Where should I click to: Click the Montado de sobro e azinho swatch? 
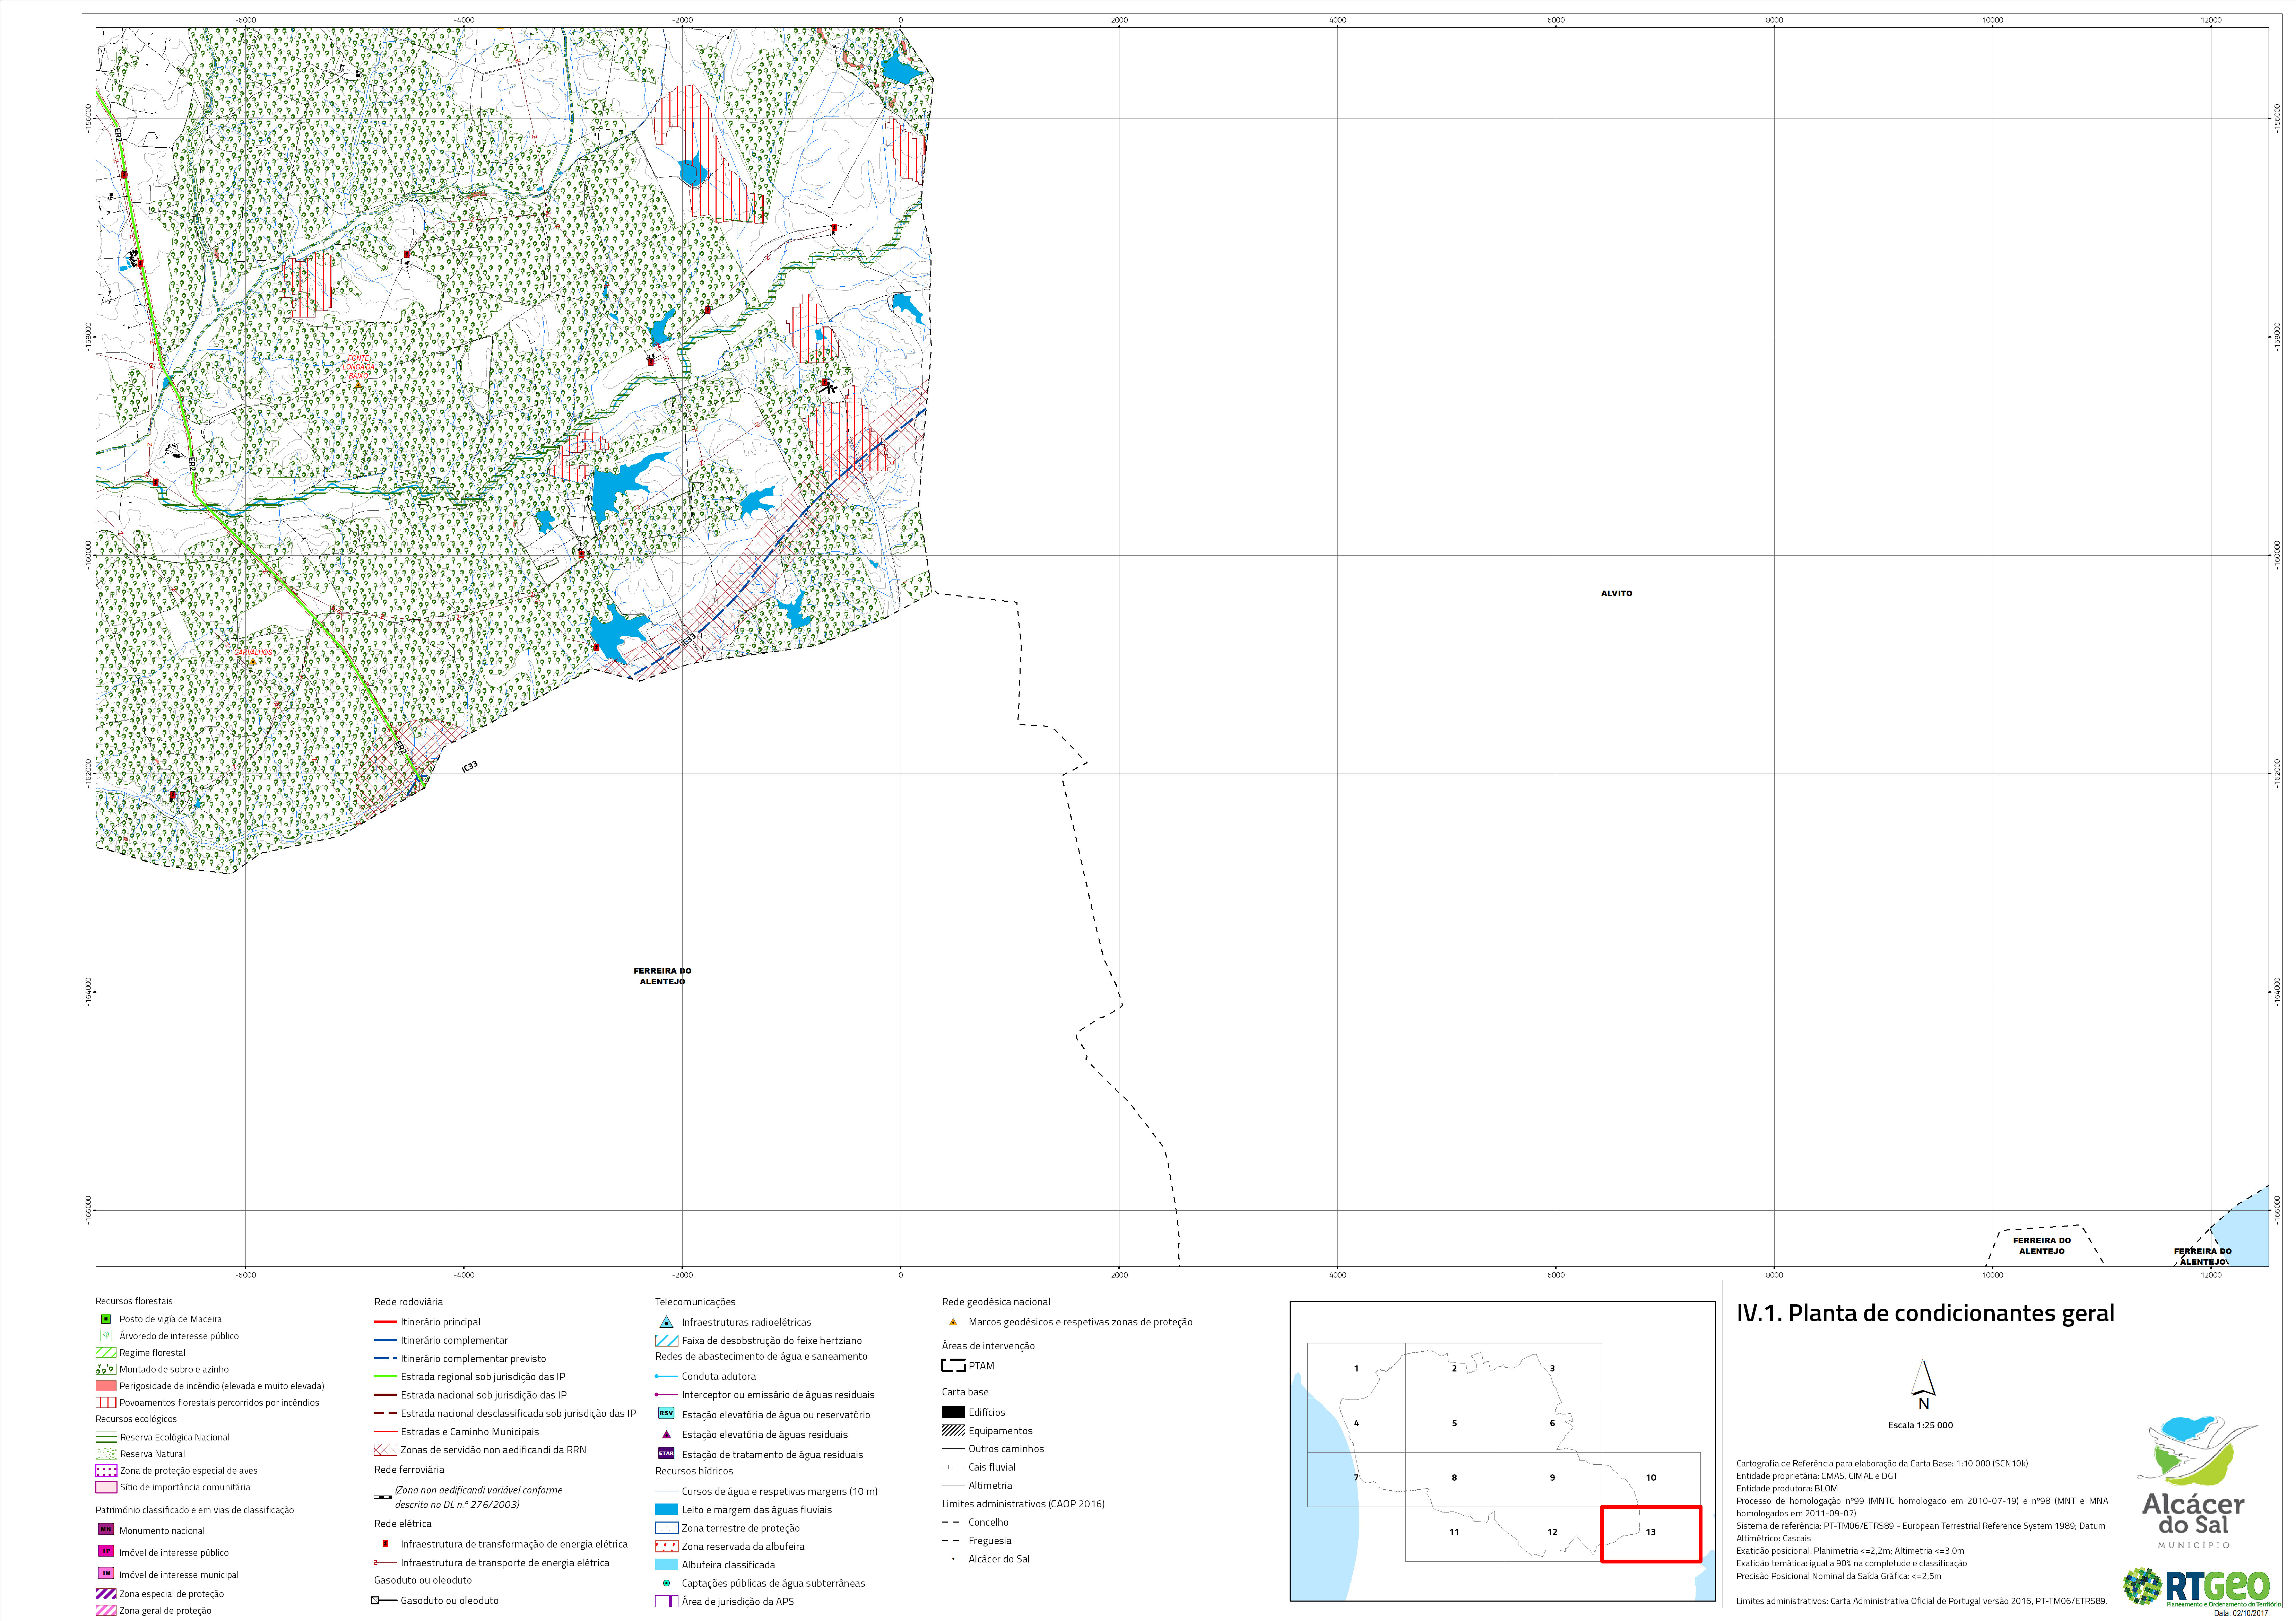[106, 1369]
